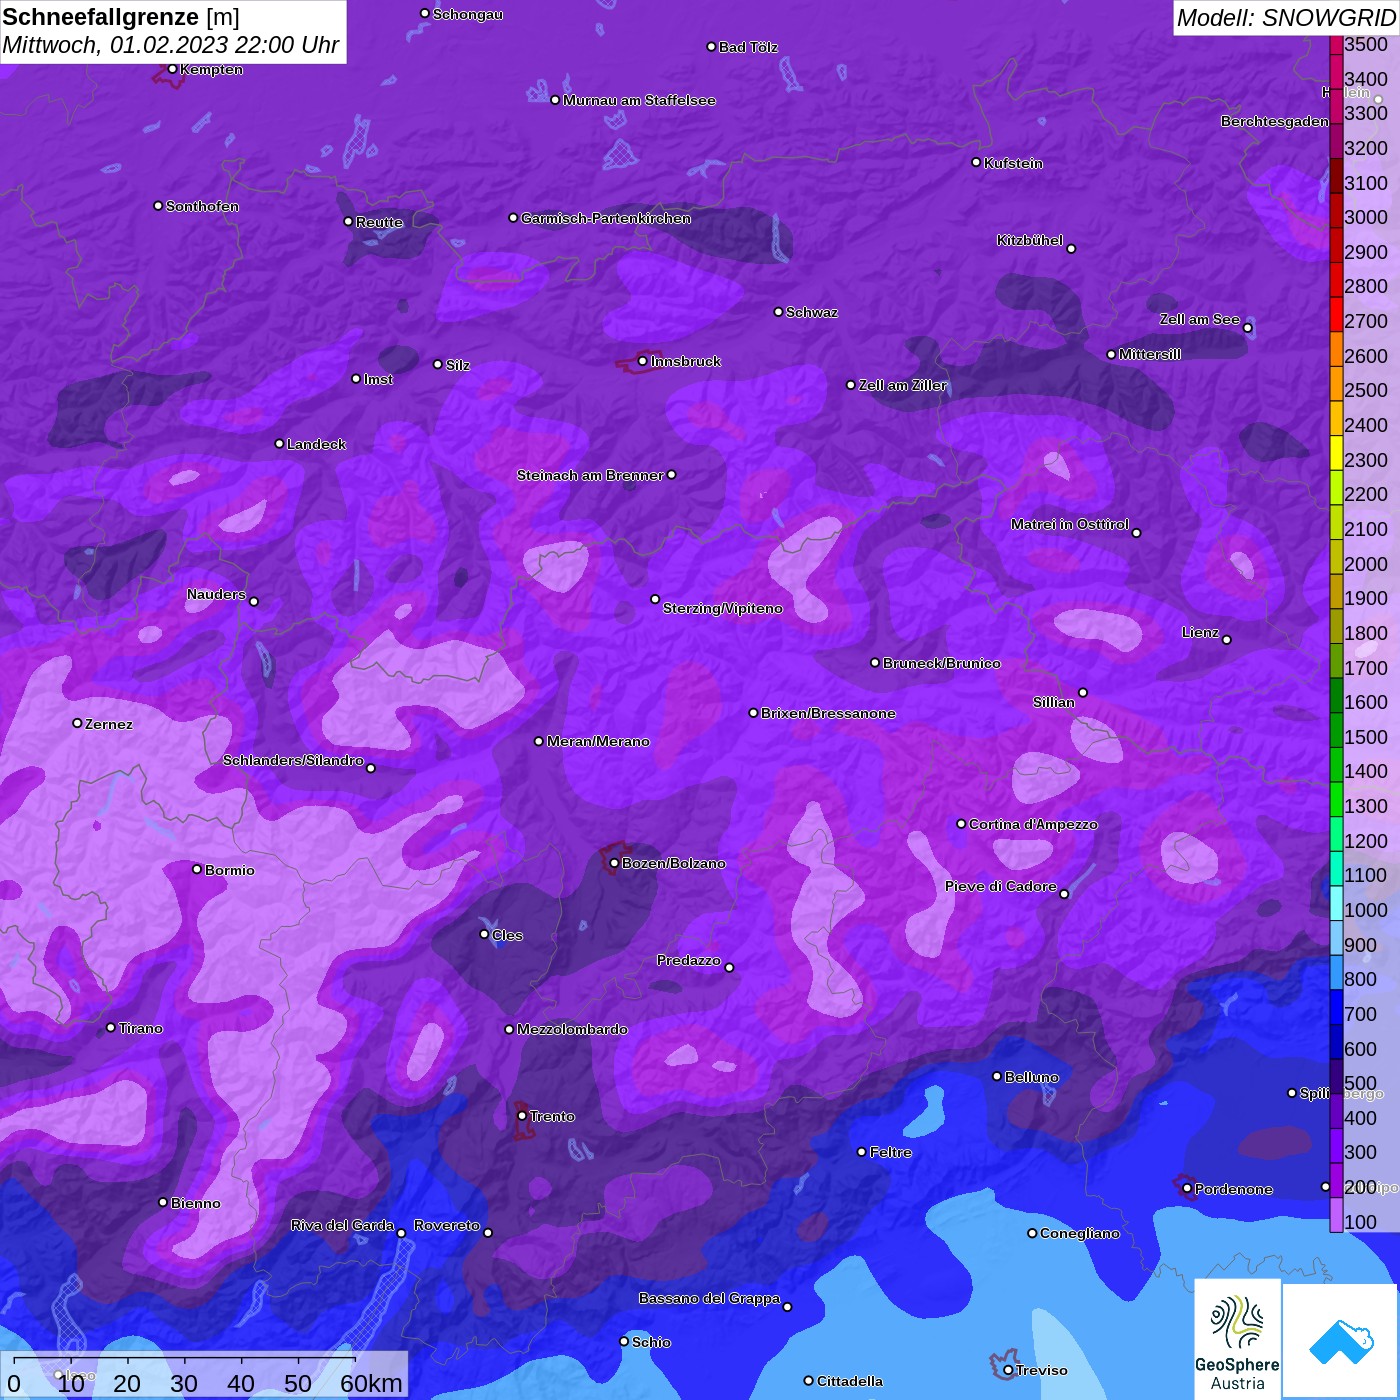Click the Zell am See label
Image resolution: width=1400 pixels, height=1400 pixels.
click(x=1200, y=319)
